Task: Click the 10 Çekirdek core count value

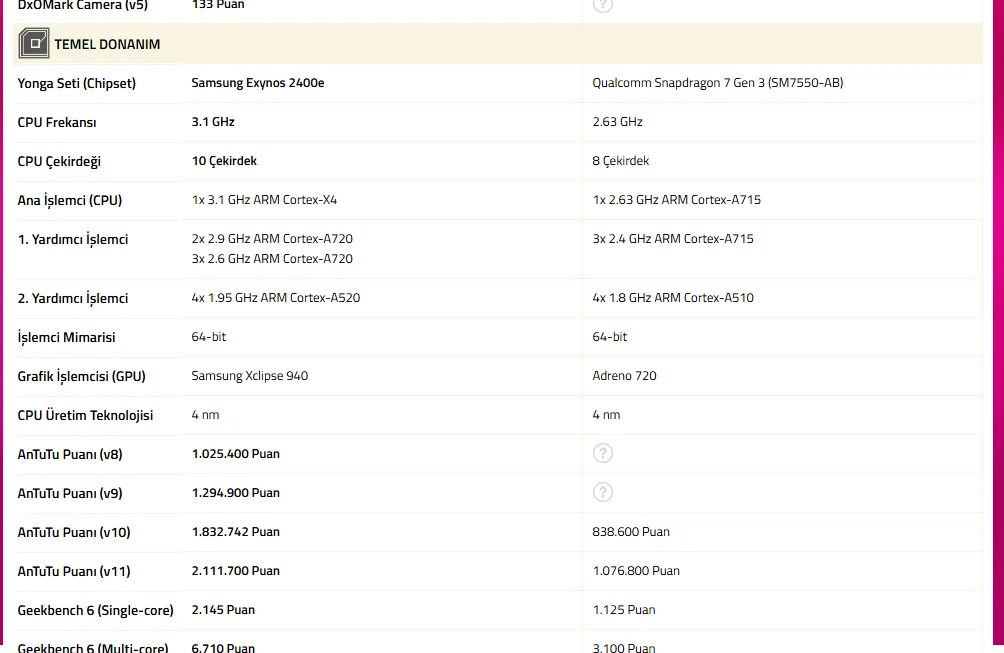Action: pos(224,161)
